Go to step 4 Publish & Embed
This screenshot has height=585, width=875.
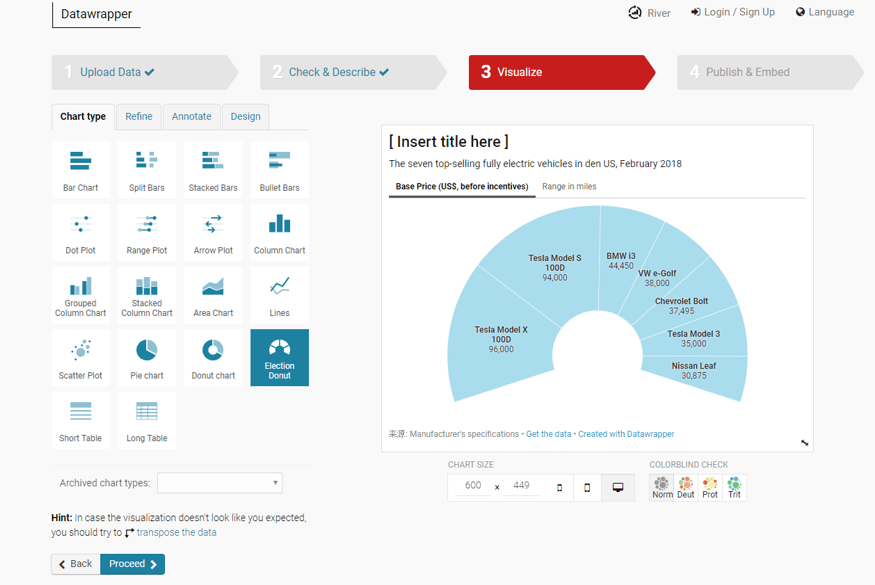pos(770,72)
